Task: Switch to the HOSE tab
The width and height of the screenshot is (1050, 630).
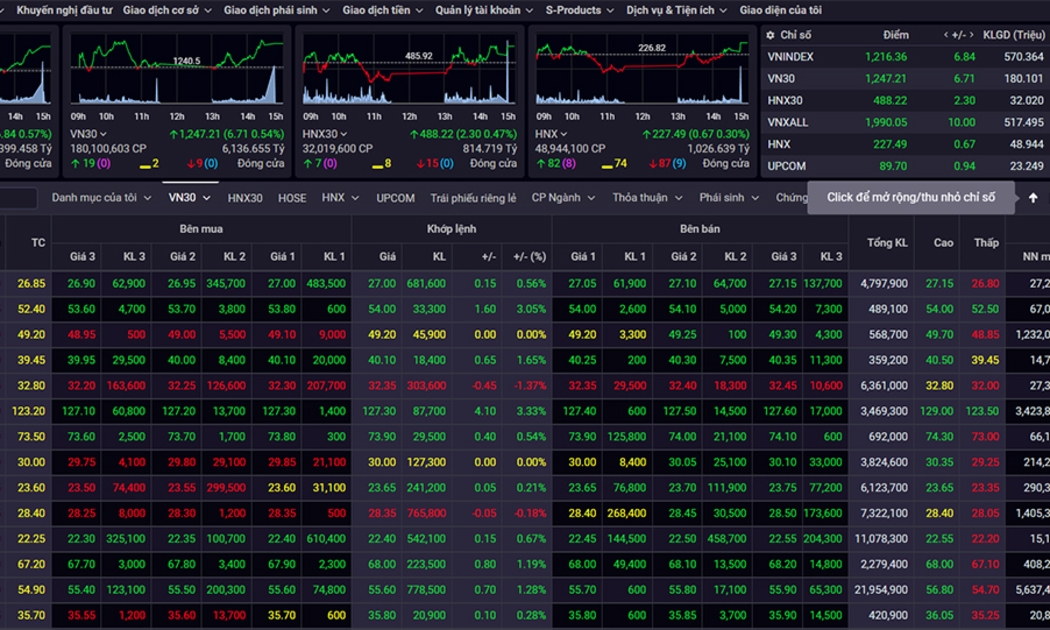Action: coord(292,198)
